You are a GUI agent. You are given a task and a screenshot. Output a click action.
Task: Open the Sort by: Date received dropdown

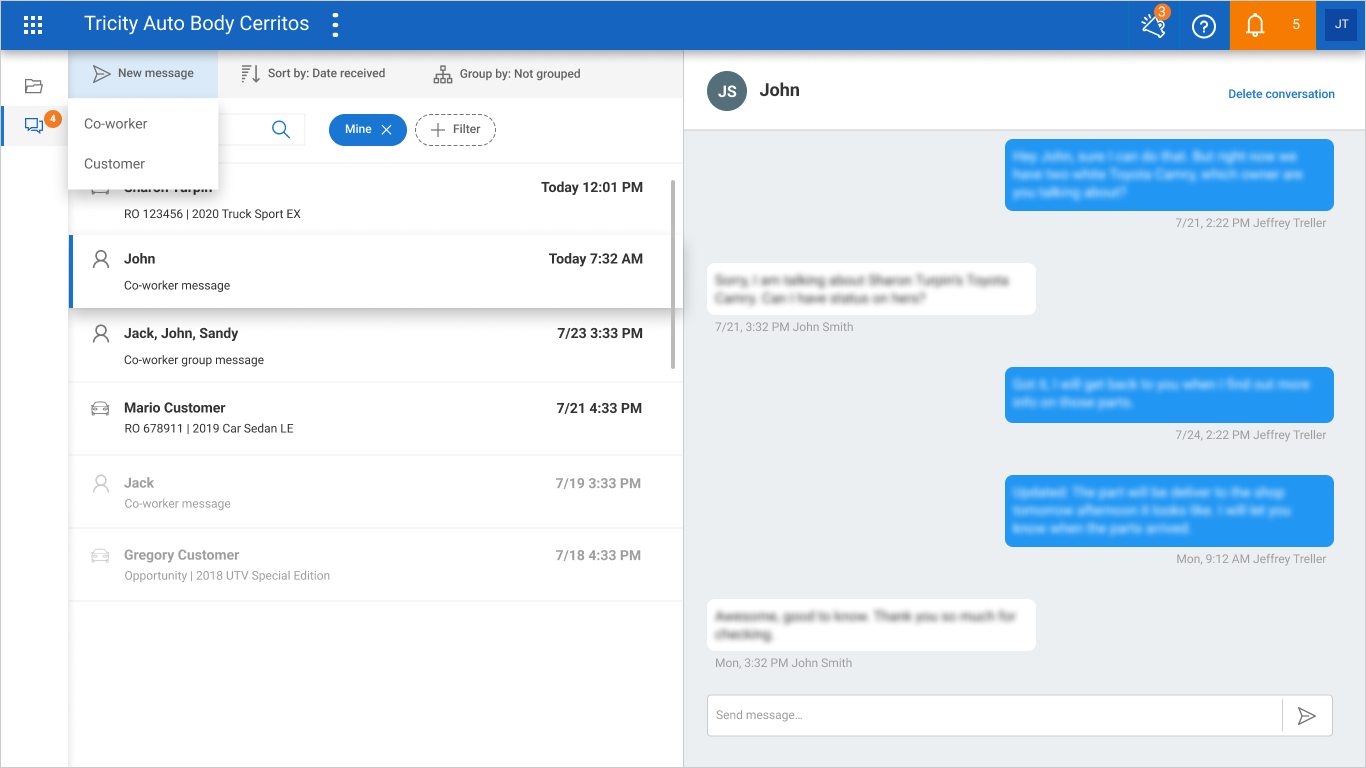click(313, 74)
